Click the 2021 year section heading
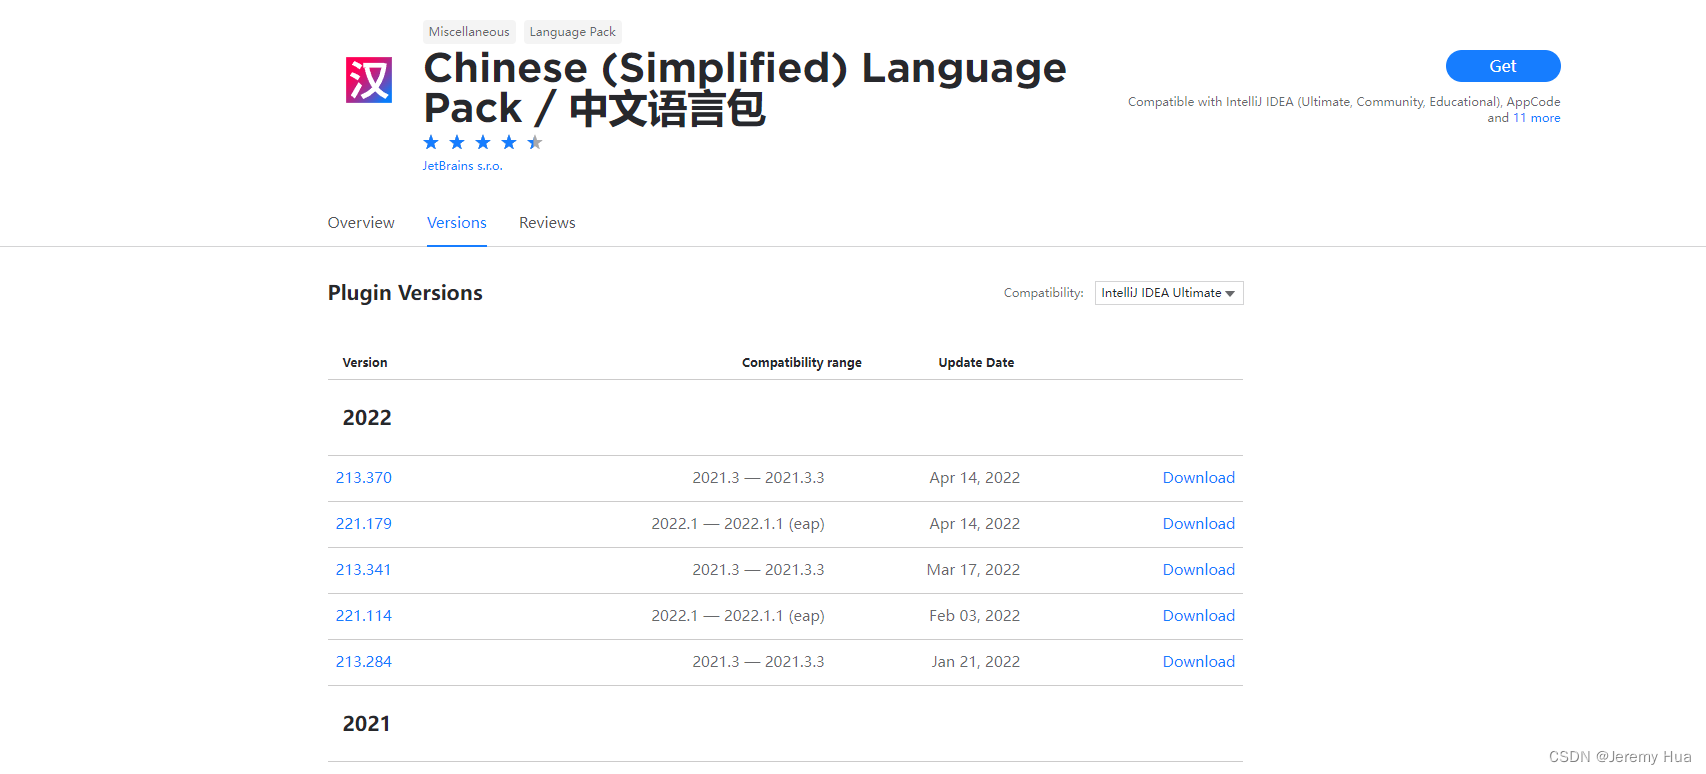Screen dimensions: 1706x774 tap(367, 724)
